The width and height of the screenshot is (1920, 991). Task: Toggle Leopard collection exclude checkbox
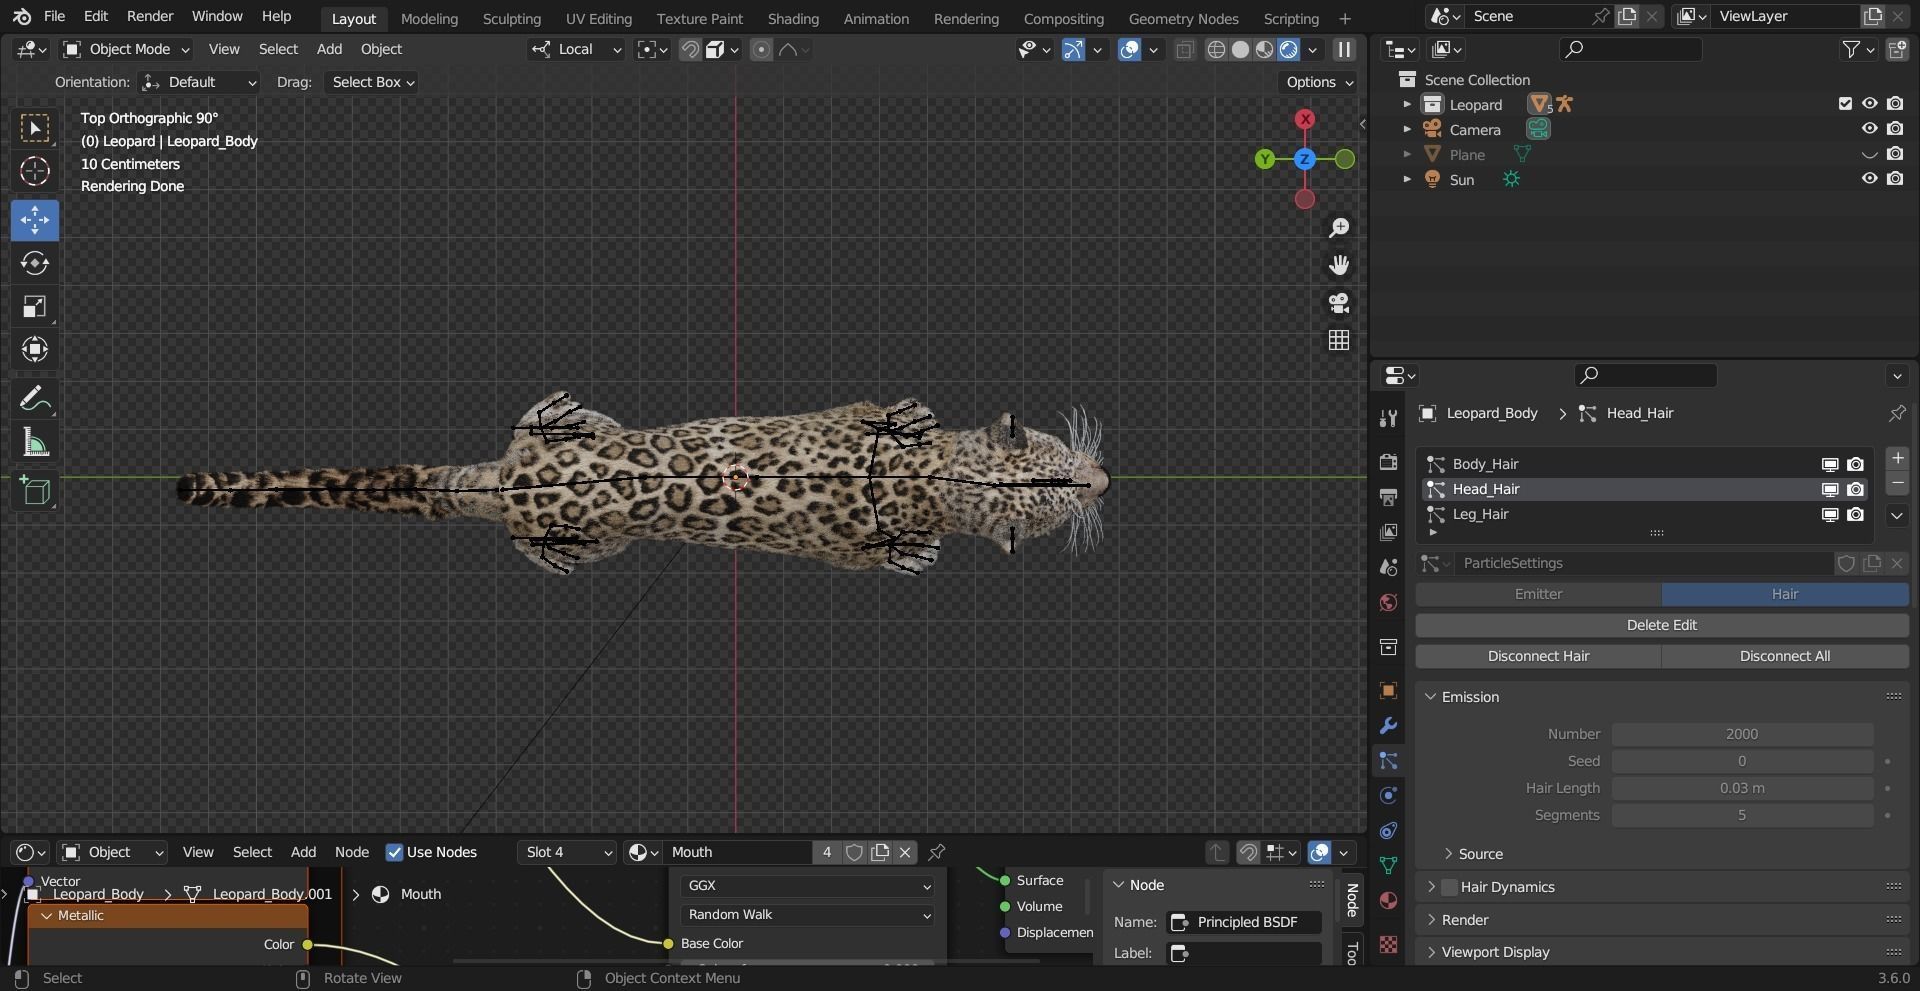(1845, 103)
